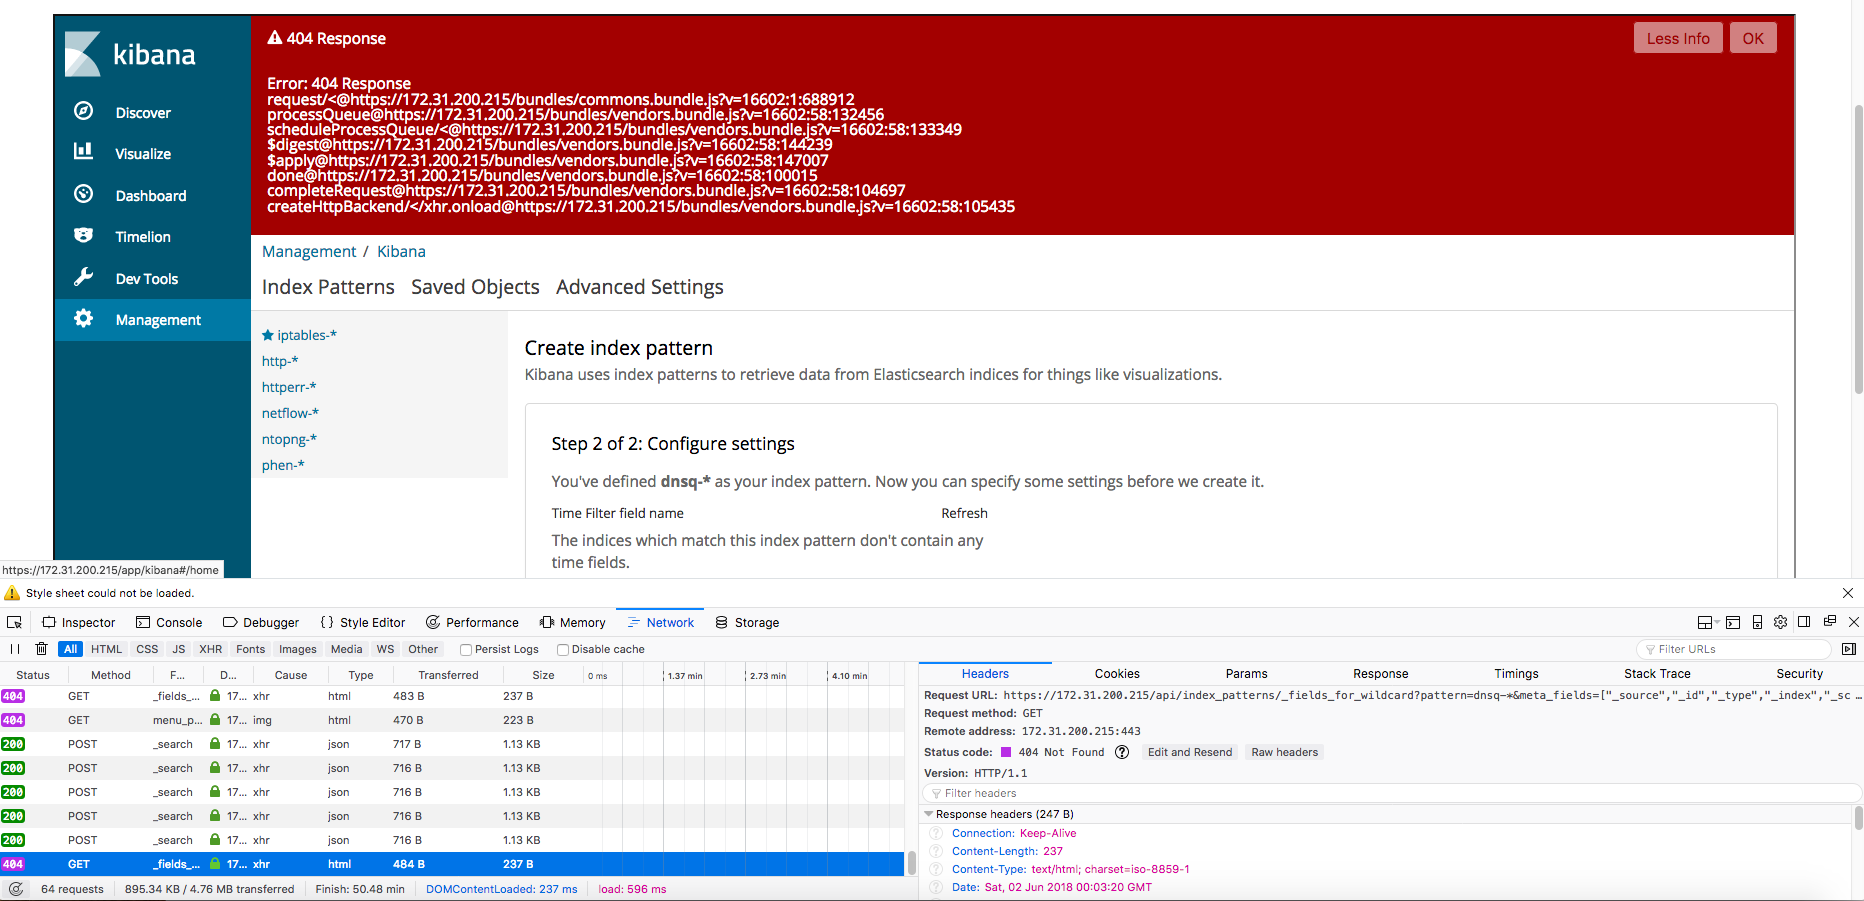The image size is (1864, 901).
Task: Enable the Disable cache checkbox
Action: click(563, 650)
